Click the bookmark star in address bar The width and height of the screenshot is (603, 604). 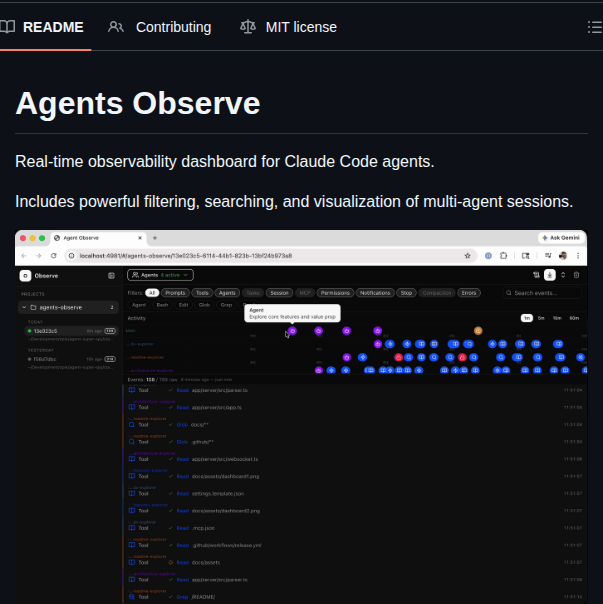pos(467,255)
